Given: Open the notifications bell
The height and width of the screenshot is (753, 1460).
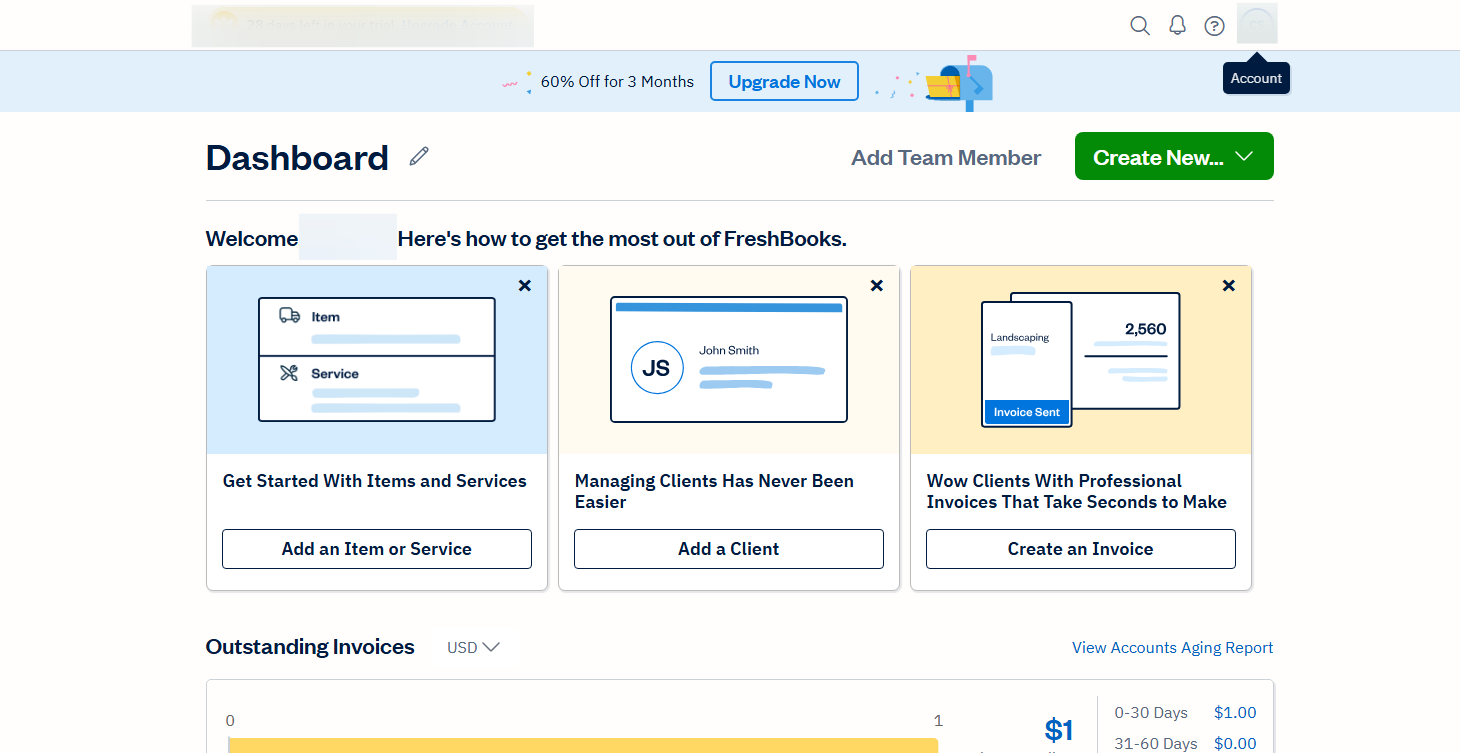Looking at the screenshot, I should coord(1177,26).
